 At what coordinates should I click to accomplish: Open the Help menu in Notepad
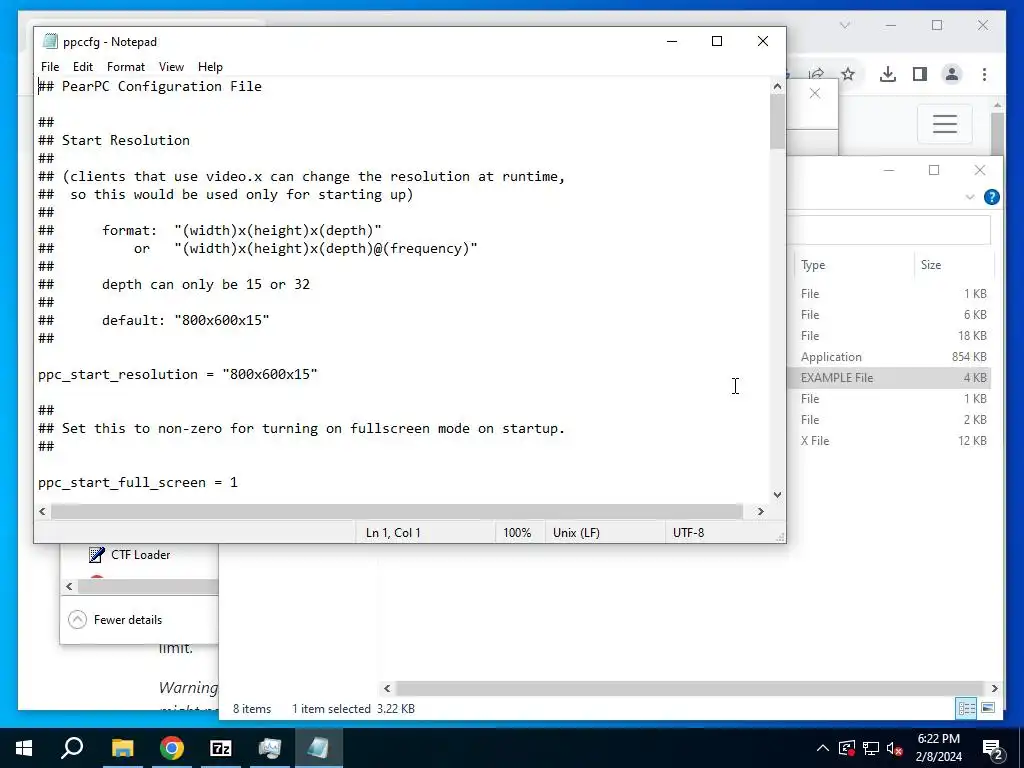point(210,67)
